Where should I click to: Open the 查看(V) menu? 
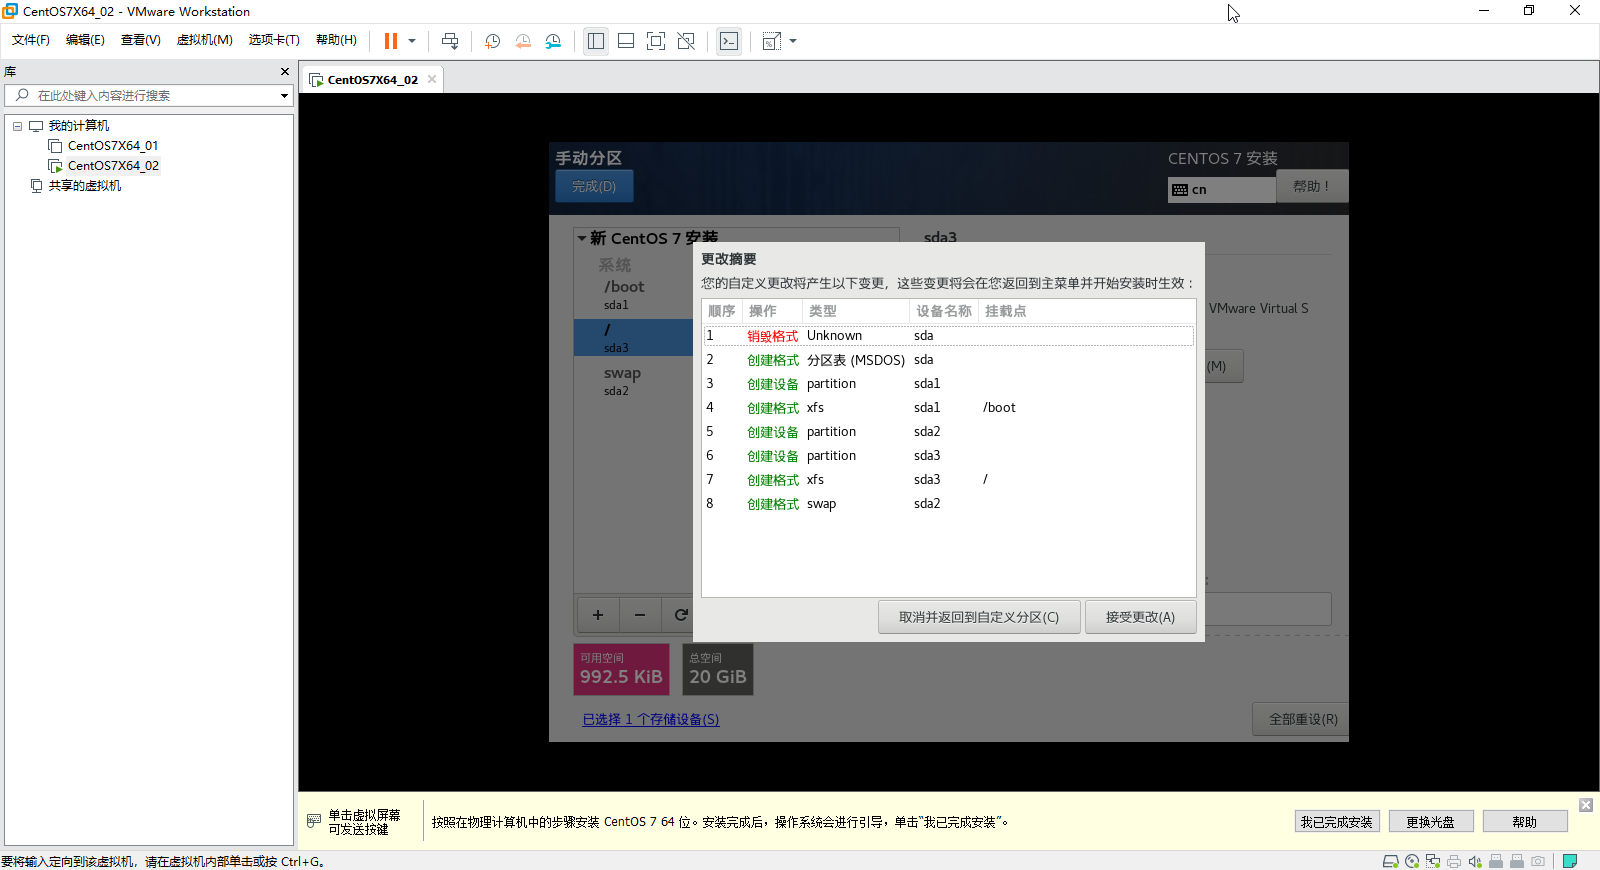coord(141,40)
